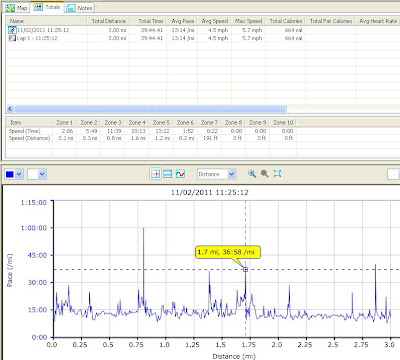This screenshot has width=400, height=360.
Task: Click the Map tab icon
Action: coord(10,8)
